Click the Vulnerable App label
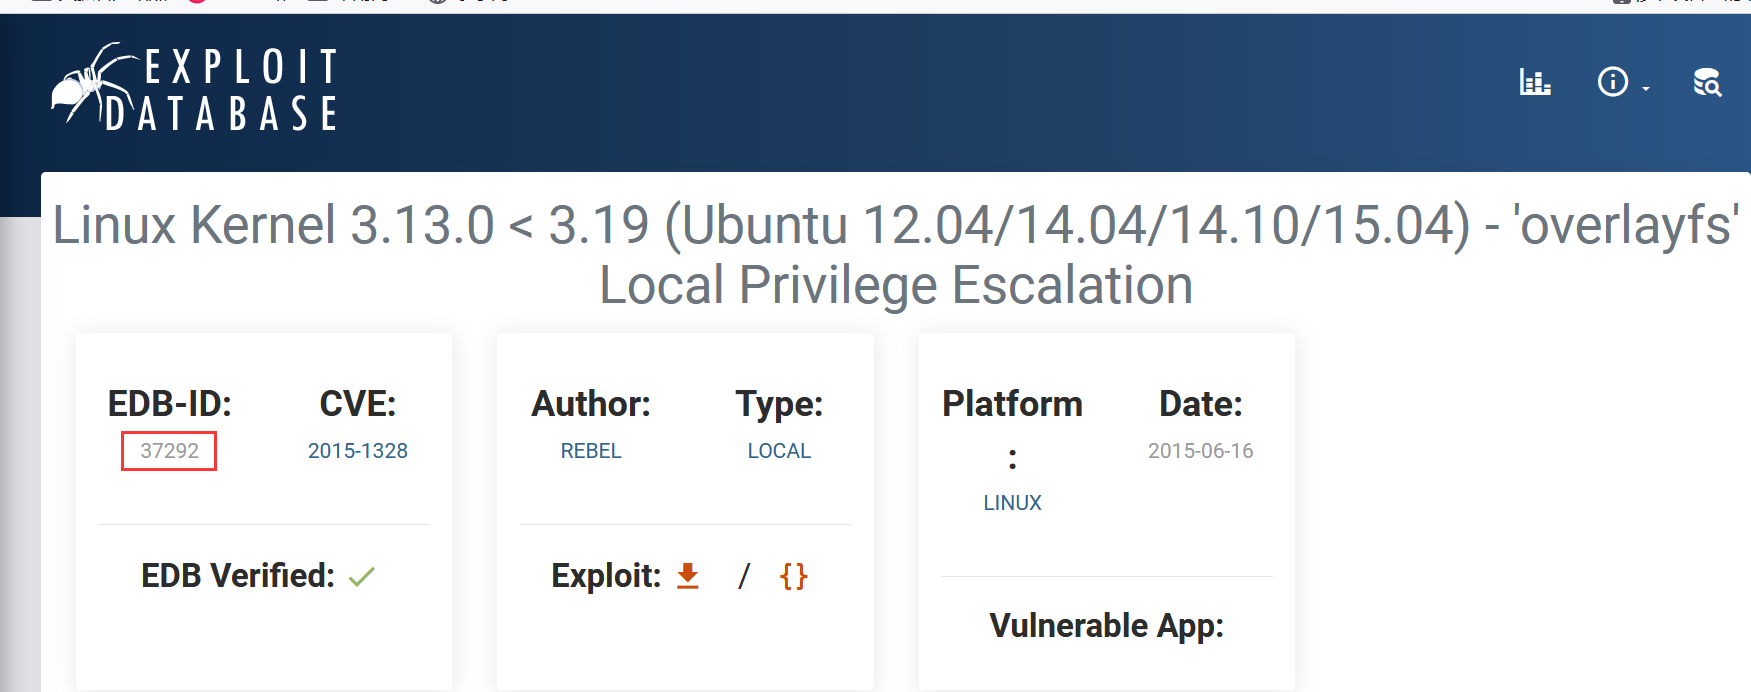The width and height of the screenshot is (1751, 692). (1106, 626)
